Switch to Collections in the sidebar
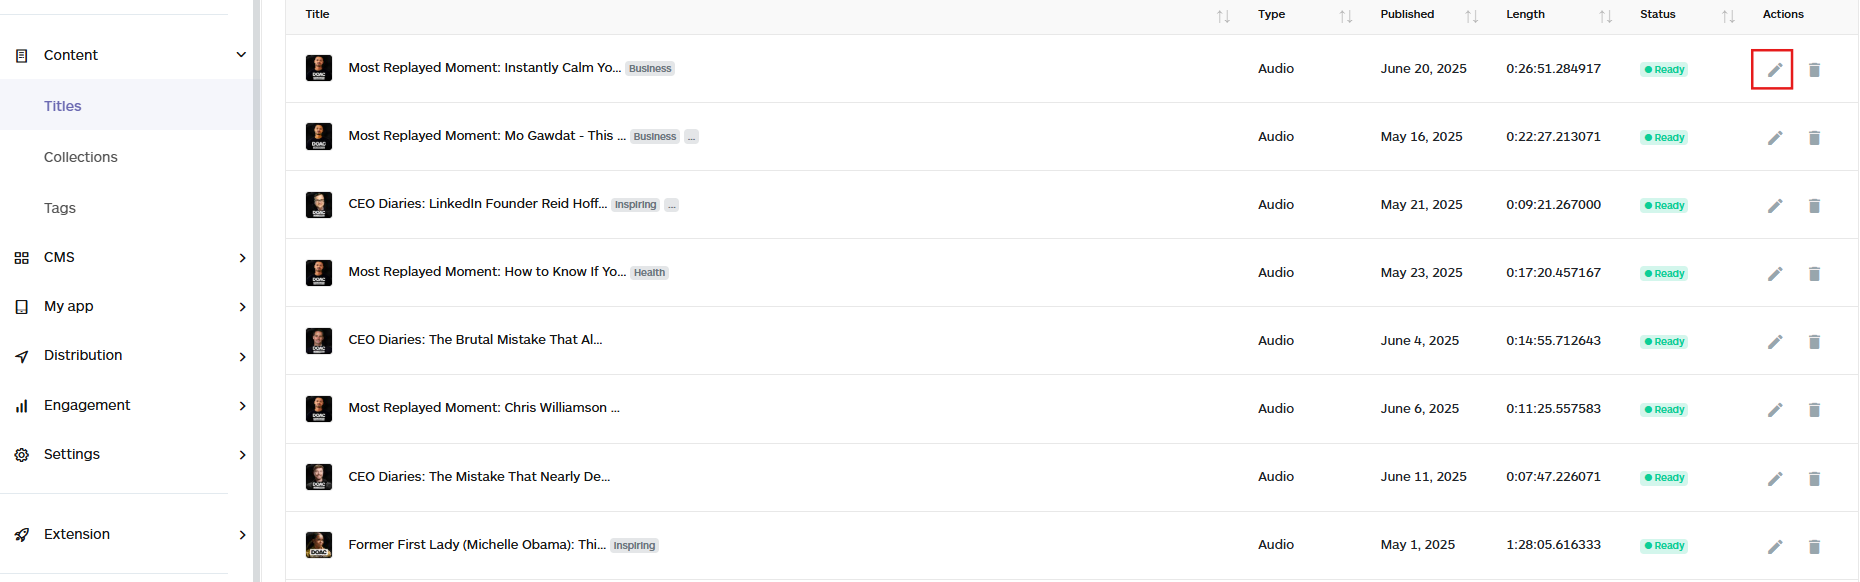The image size is (1860, 582). pyautogui.click(x=80, y=156)
